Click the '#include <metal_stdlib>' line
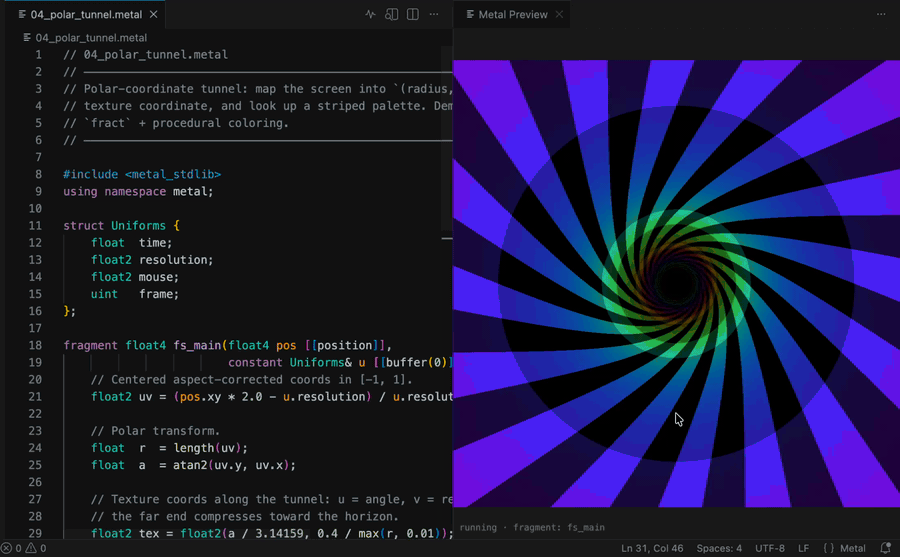The height and width of the screenshot is (557, 900). (142, 175)
